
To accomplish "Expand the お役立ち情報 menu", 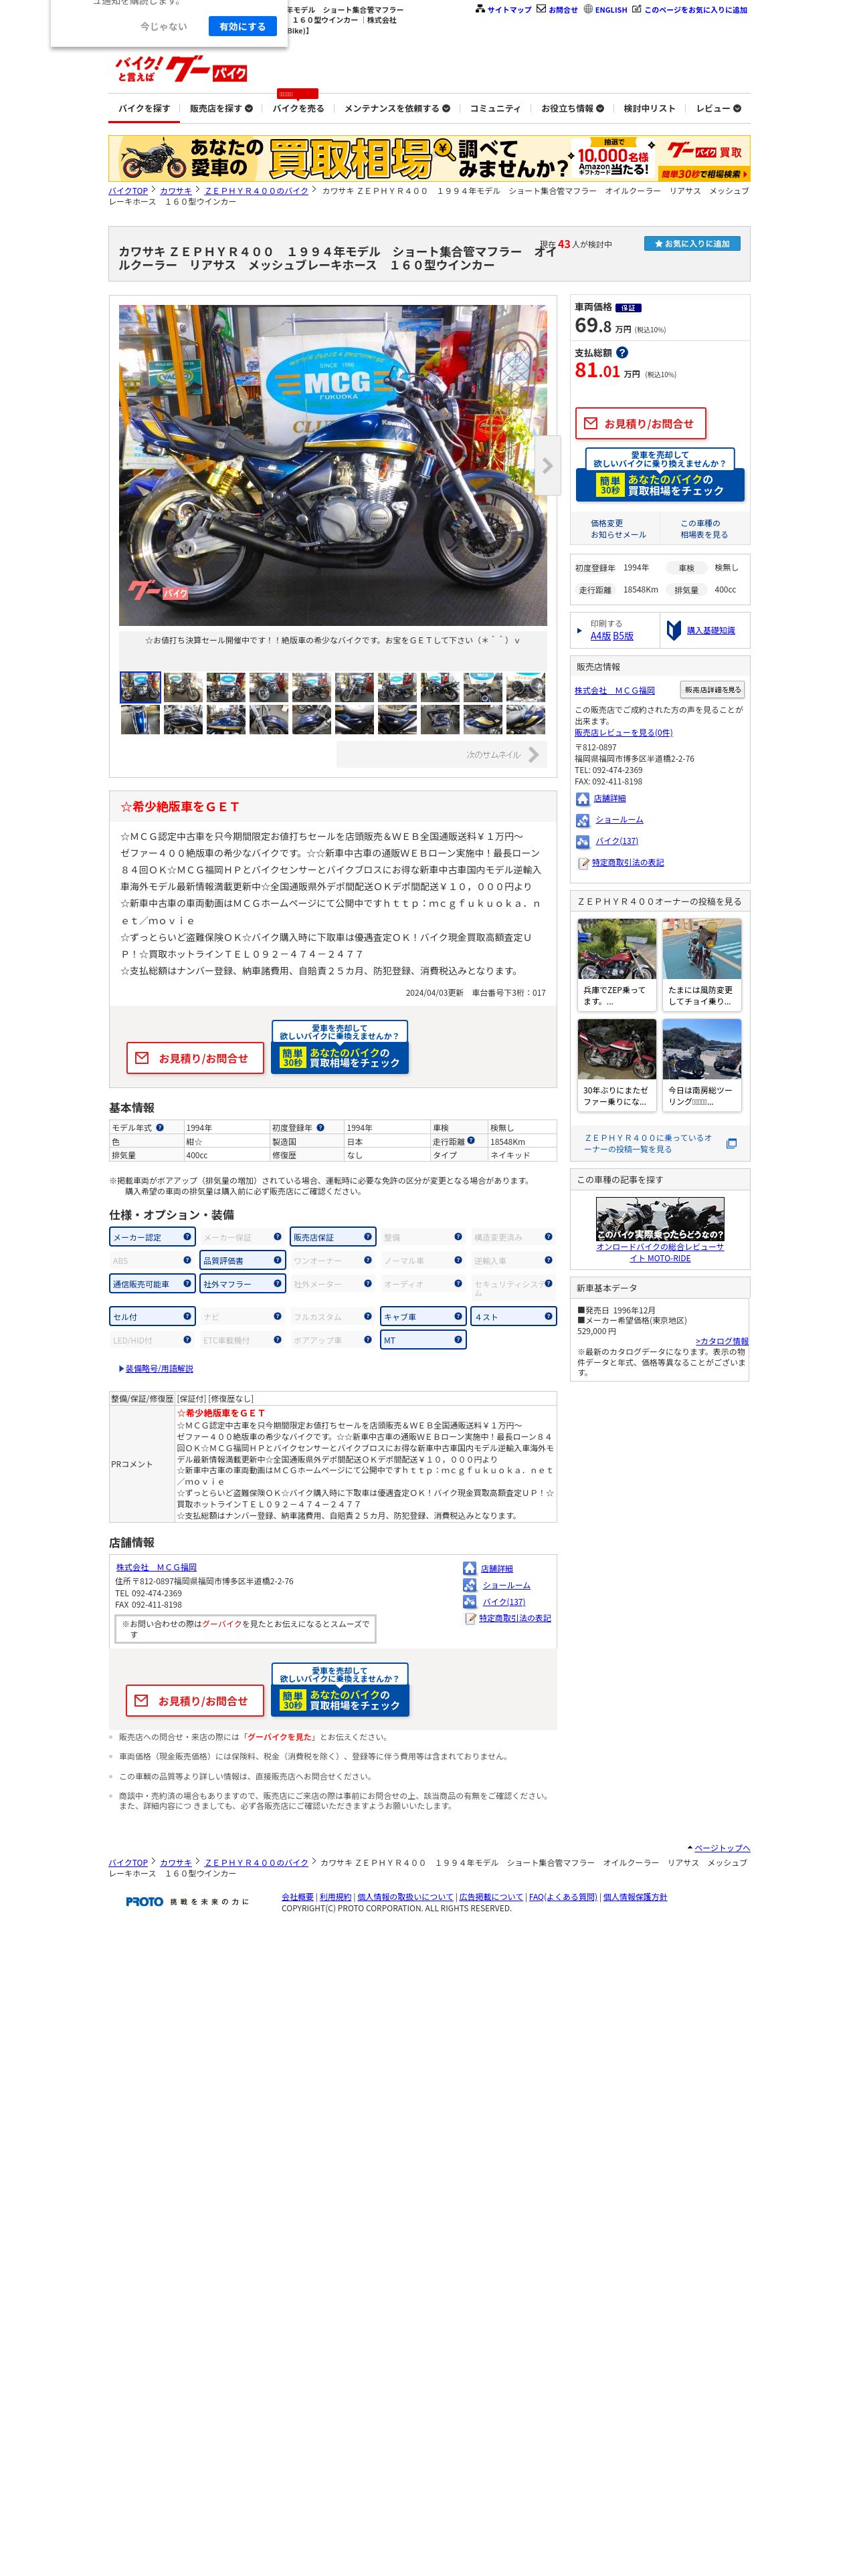I will (572, 108).
